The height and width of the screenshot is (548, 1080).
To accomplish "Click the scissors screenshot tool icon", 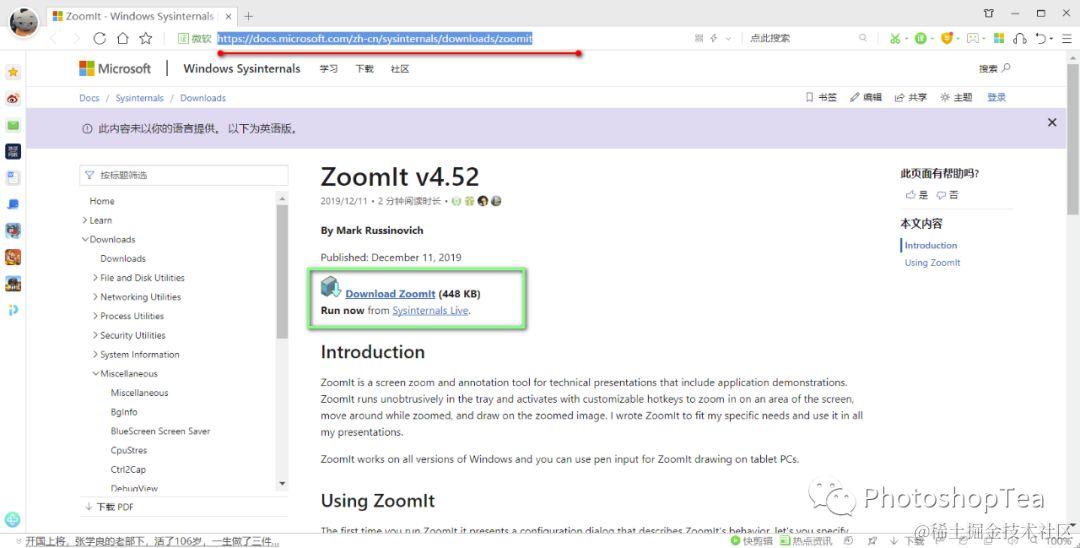I will point(895,39).
